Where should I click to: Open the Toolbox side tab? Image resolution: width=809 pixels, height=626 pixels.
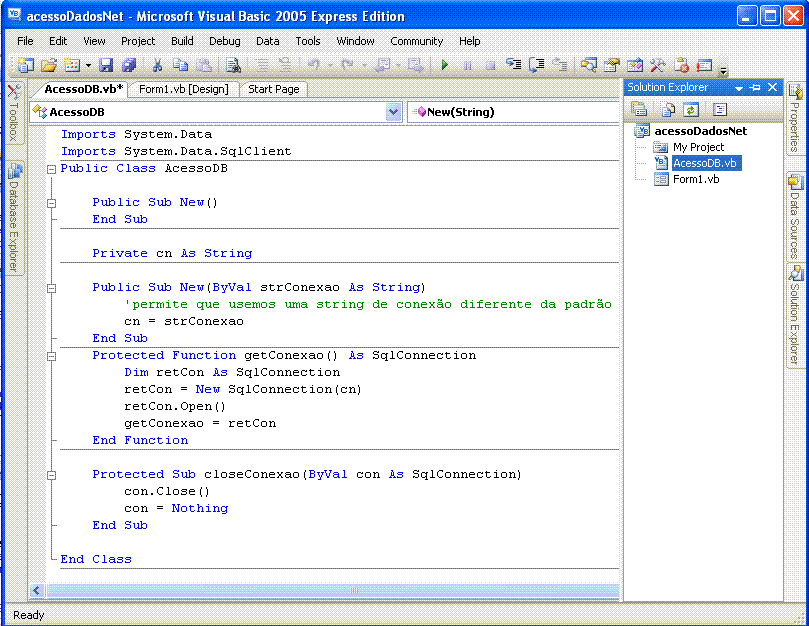(14, 113)
